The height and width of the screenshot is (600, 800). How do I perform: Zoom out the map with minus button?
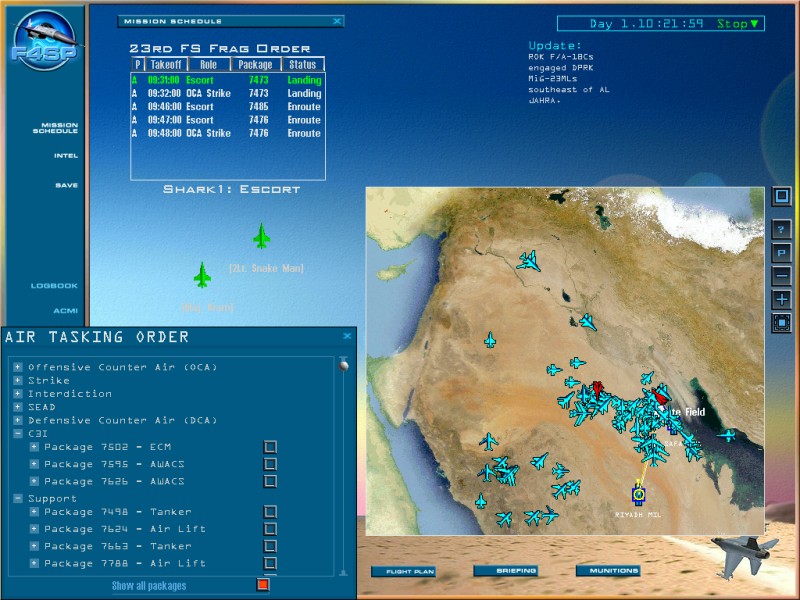[781, 276]
